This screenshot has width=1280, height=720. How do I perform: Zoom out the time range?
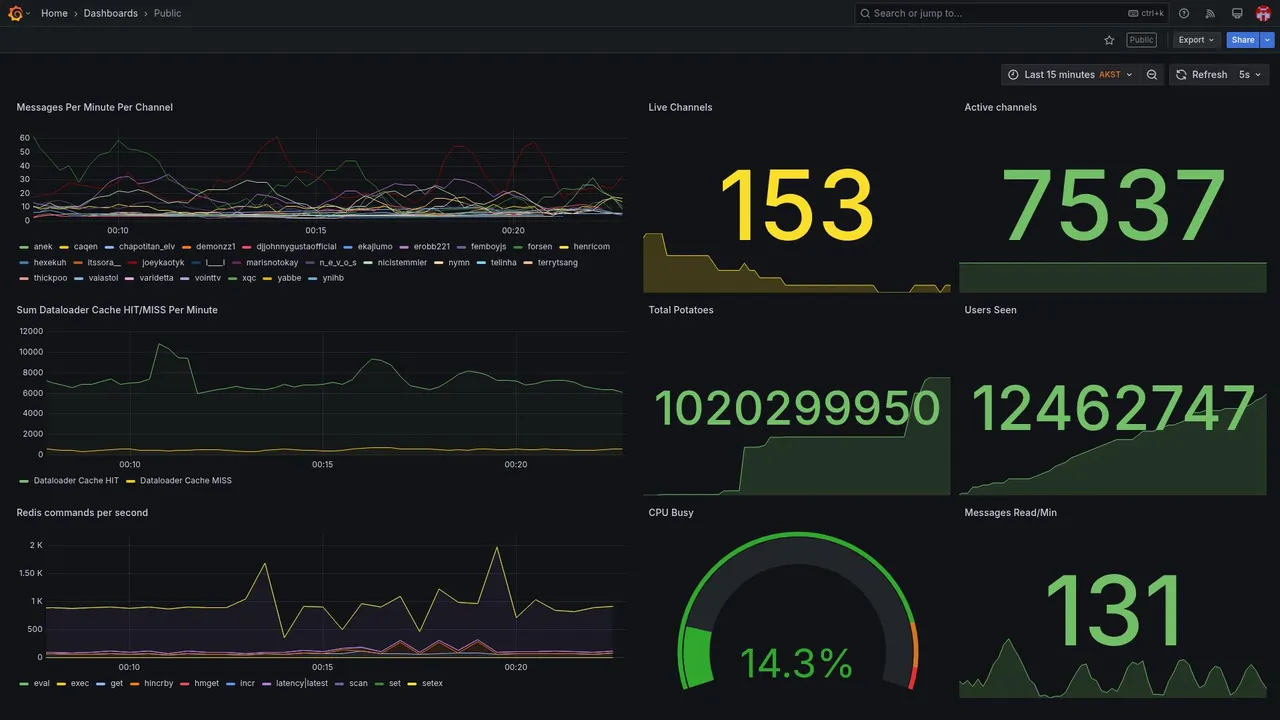click(x=1152, y=75)
